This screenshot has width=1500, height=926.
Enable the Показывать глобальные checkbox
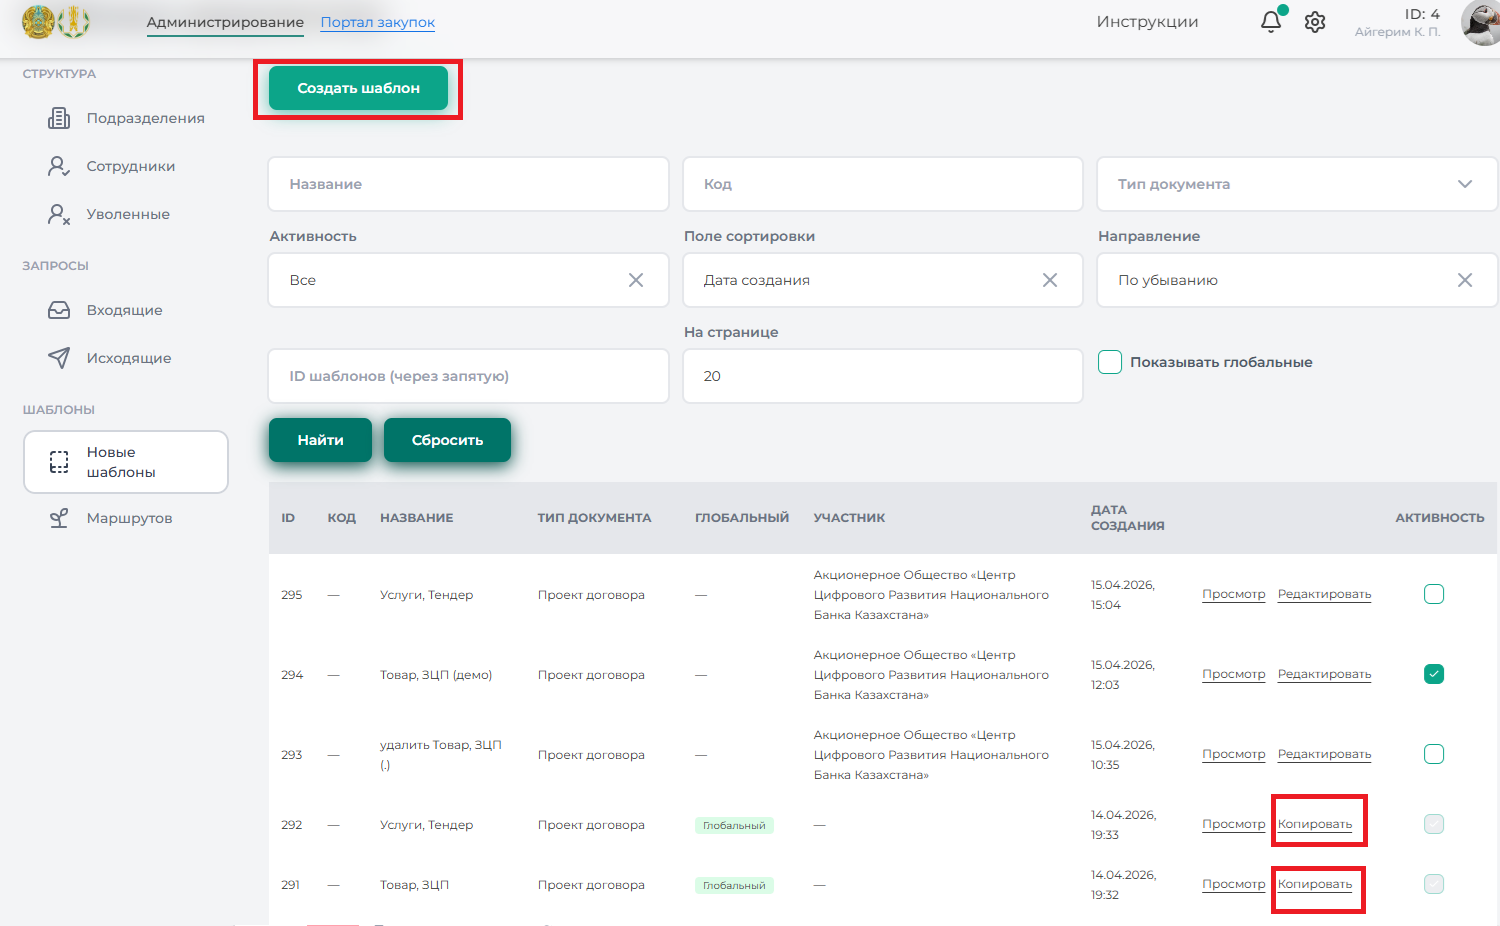tap(1110, 362)
